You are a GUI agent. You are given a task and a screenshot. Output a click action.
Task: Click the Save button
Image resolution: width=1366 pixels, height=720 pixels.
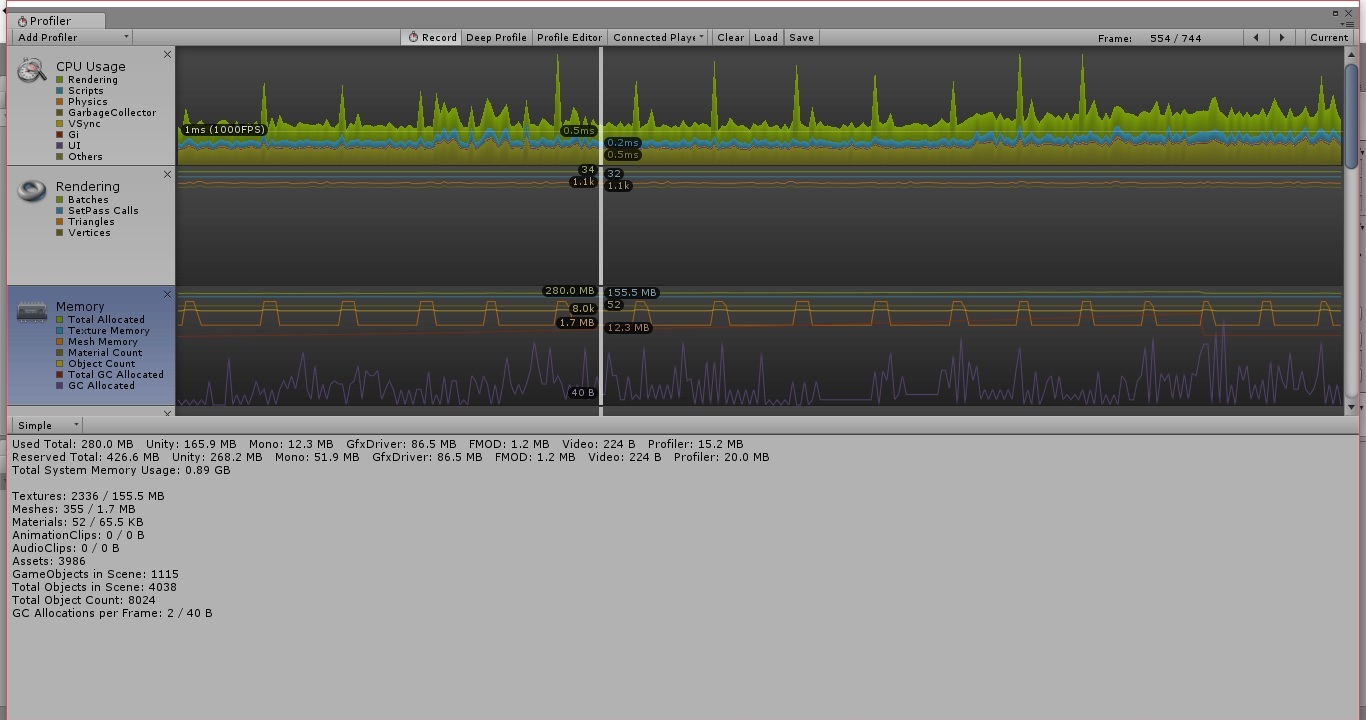(x=801, y=38)
